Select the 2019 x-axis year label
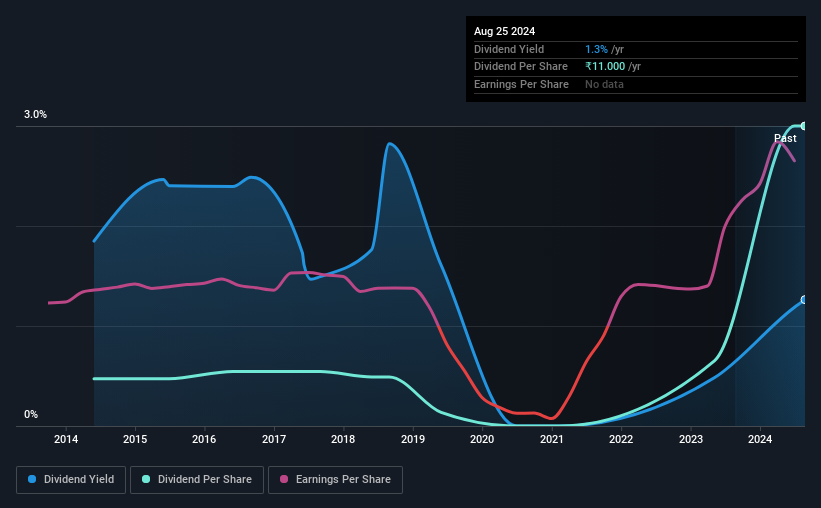Screen dimensions: 821x508 (x=413, y=439)
